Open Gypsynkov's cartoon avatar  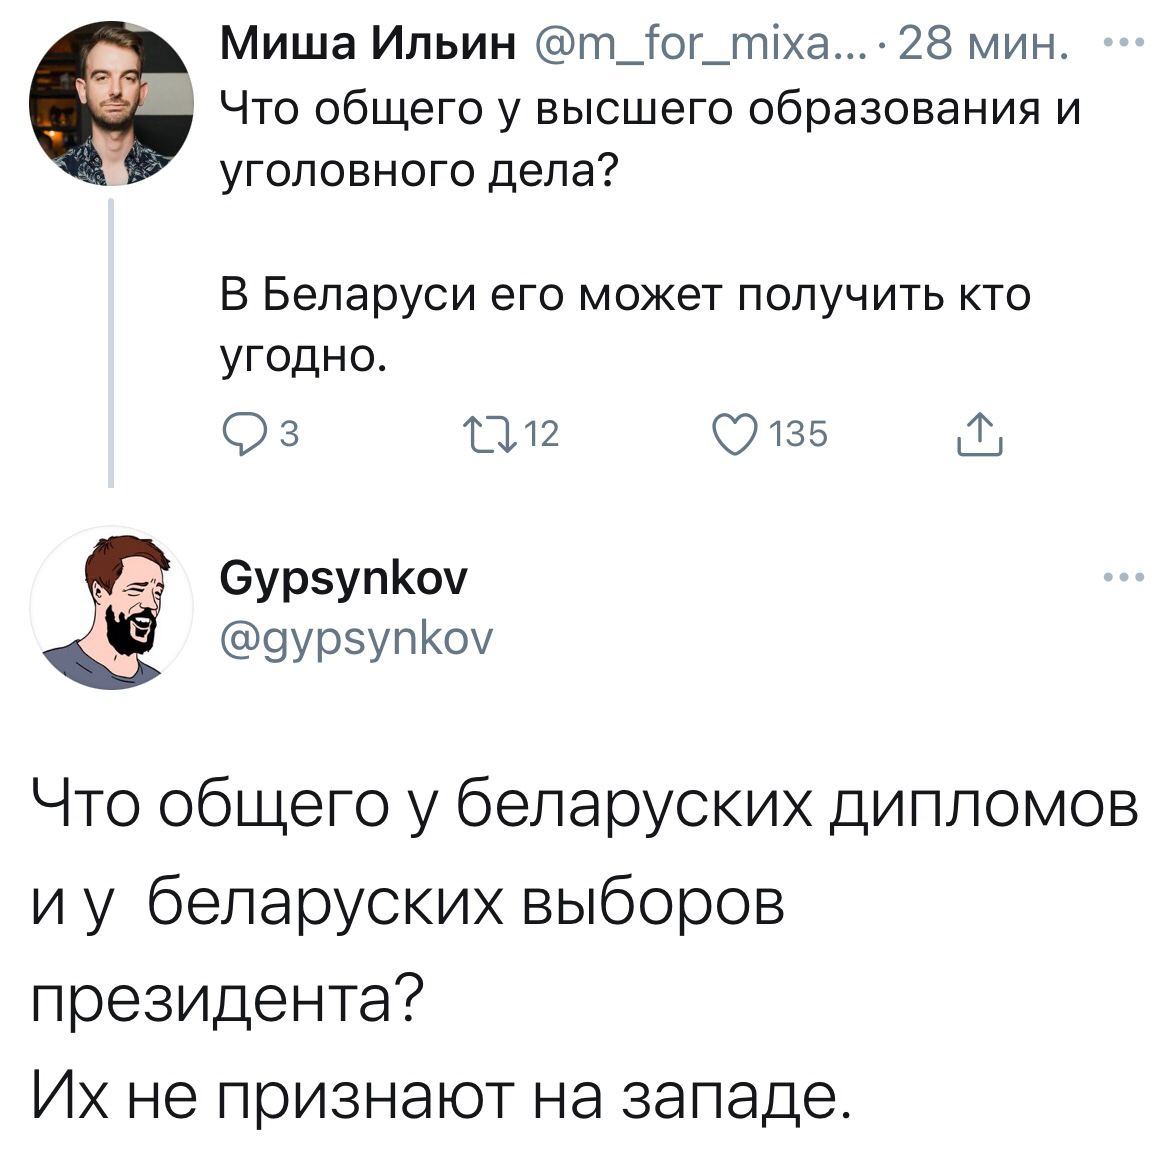point(111,607)
